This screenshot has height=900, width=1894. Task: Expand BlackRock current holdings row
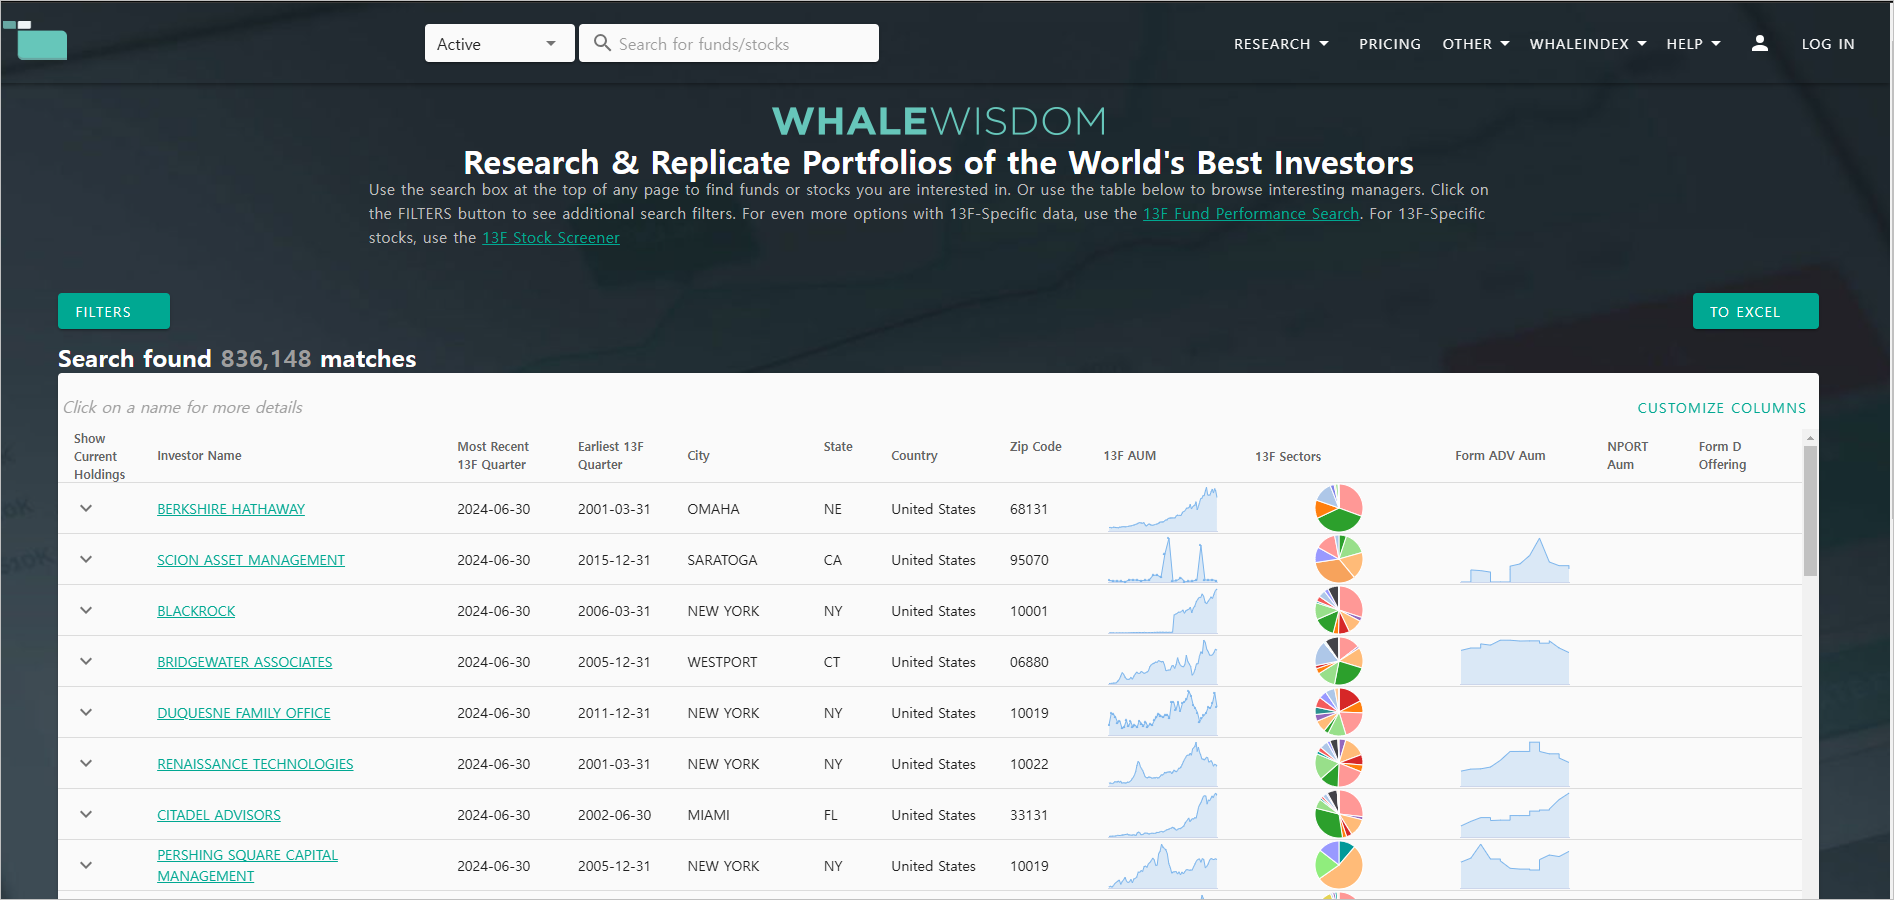pos(86,610)
